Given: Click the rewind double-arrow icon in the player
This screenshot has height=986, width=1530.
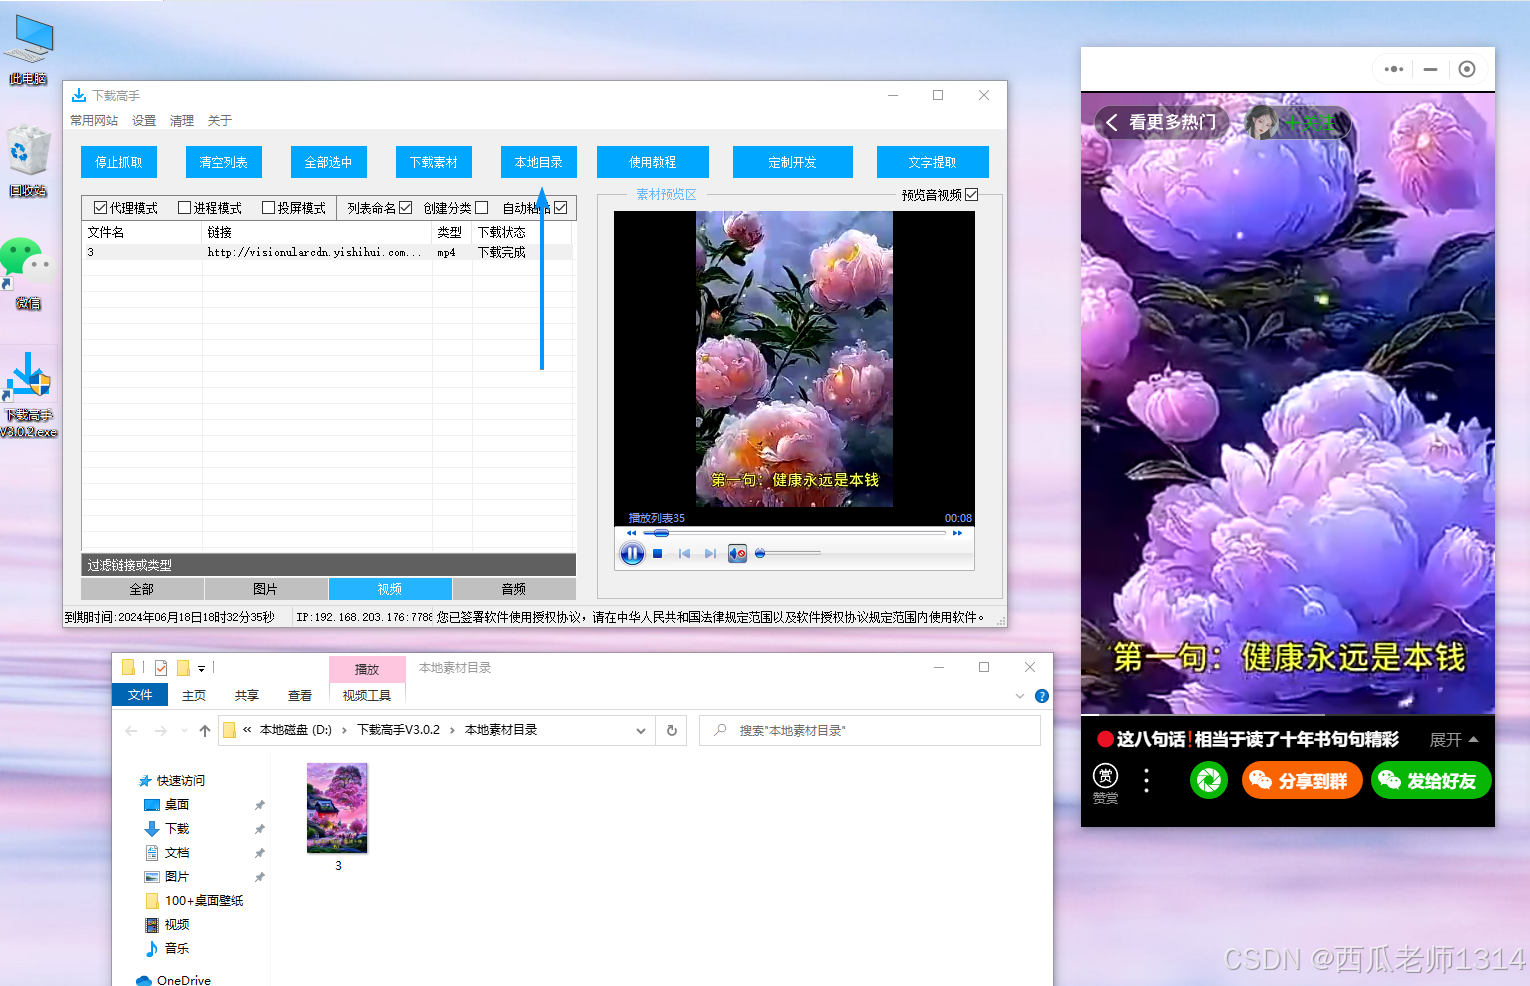Looking at the screenshot, I should coord(631,533).
